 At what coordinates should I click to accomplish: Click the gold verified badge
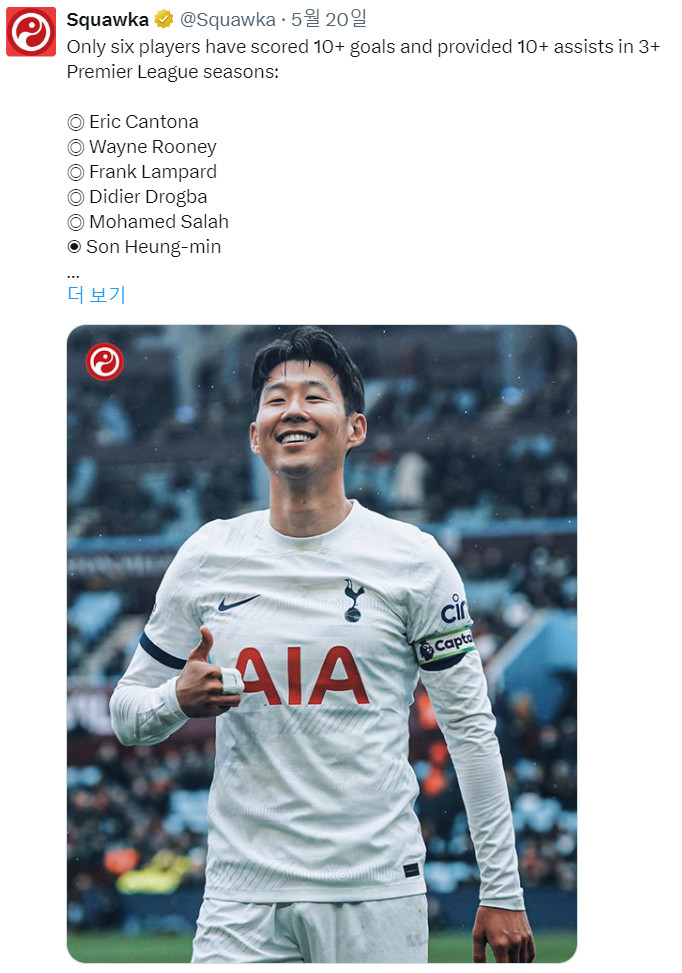164,20
